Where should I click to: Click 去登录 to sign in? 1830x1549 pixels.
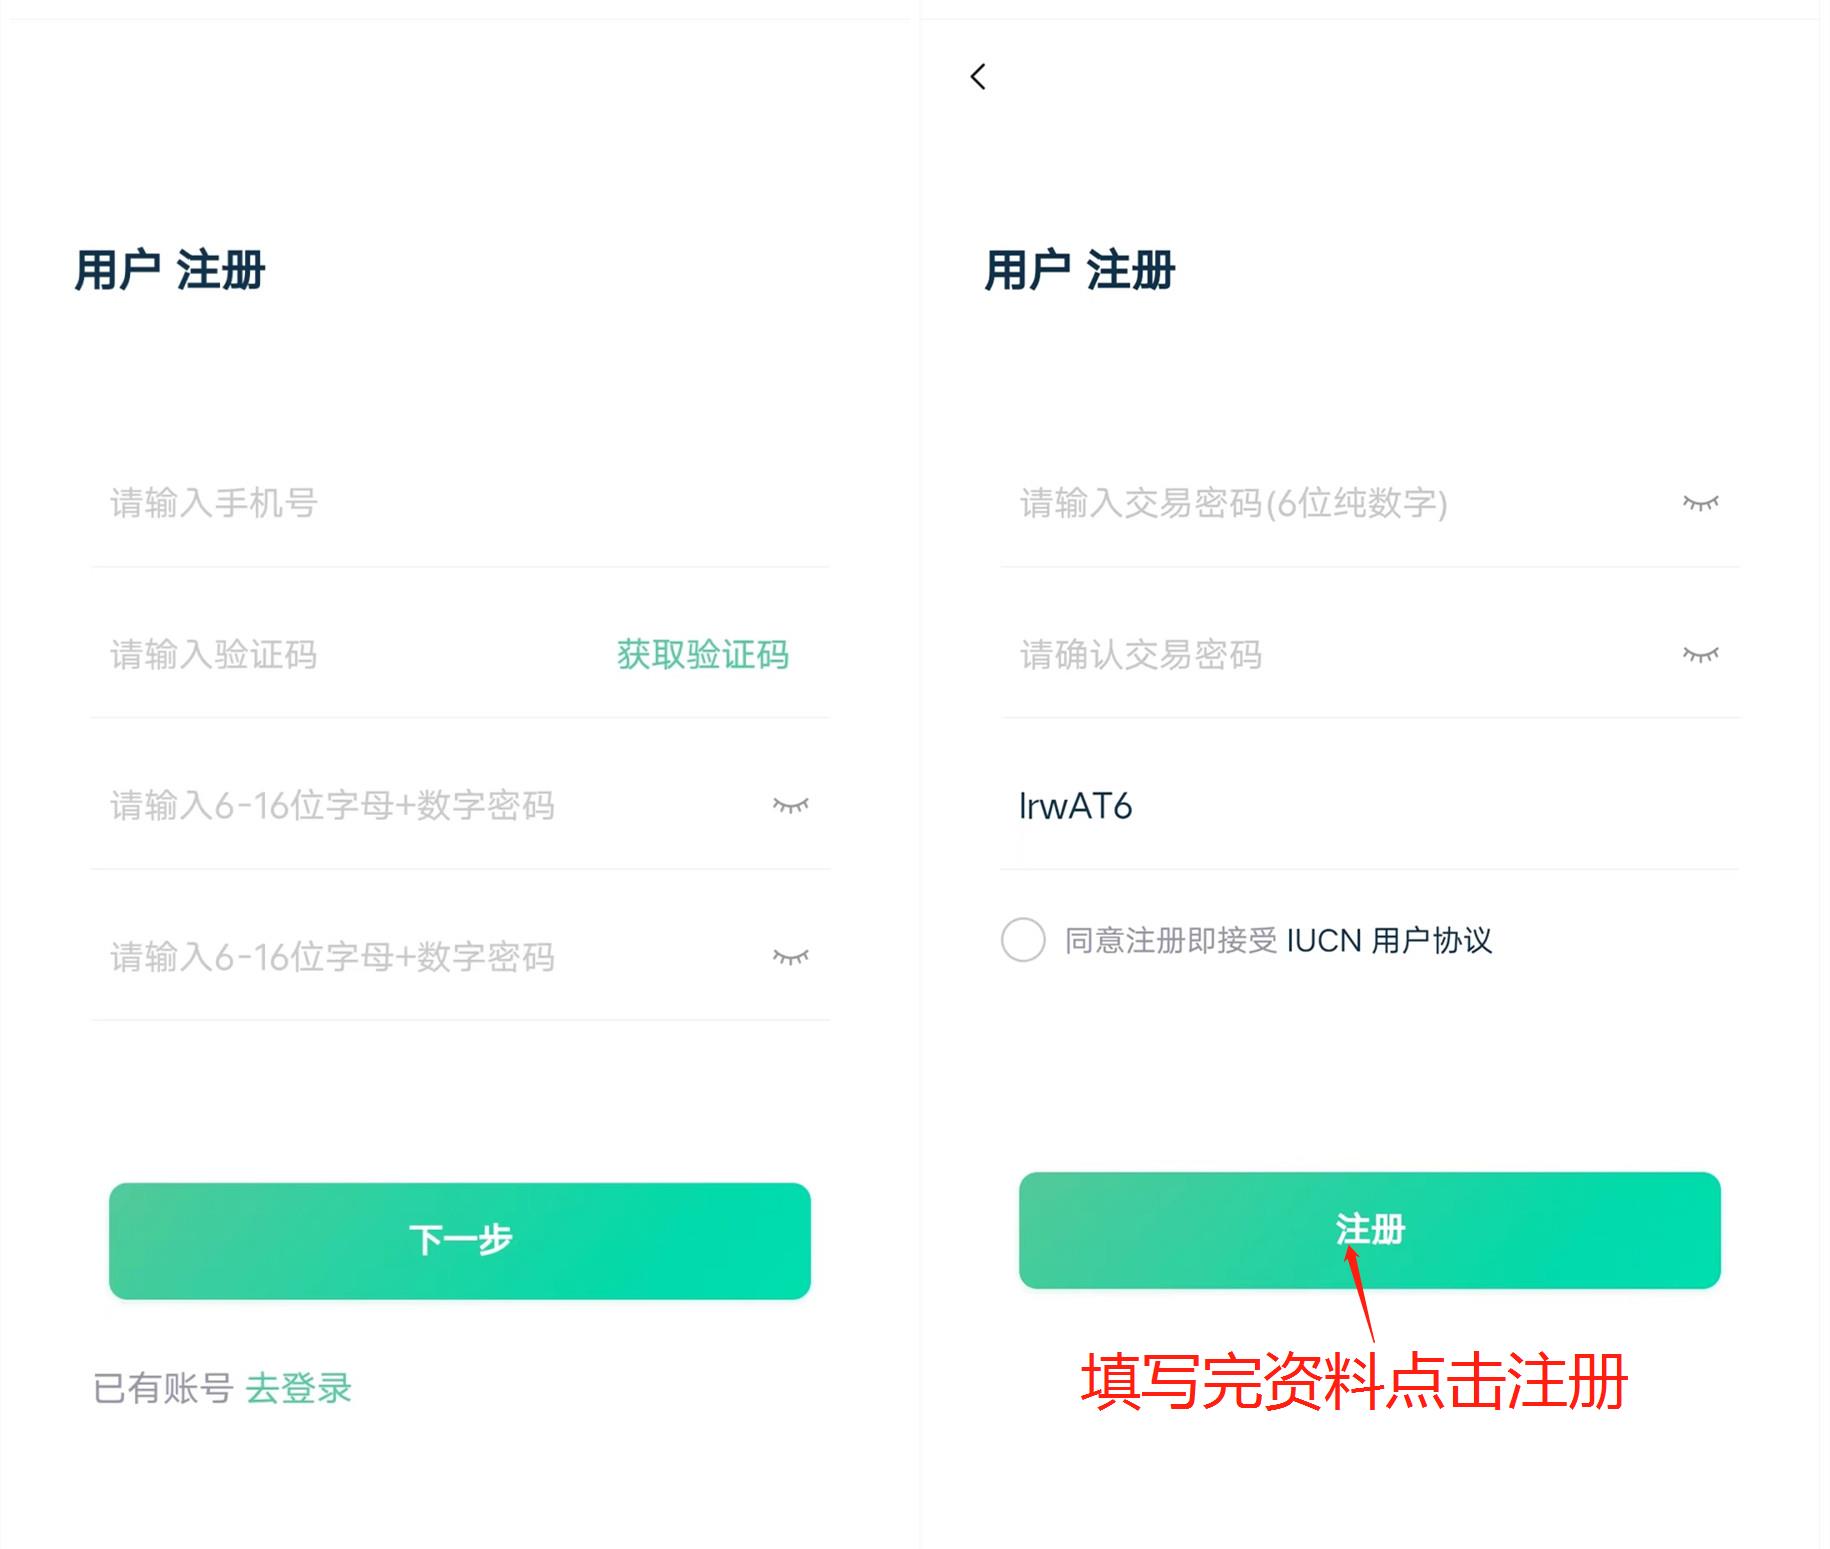tap(298, 1387)
